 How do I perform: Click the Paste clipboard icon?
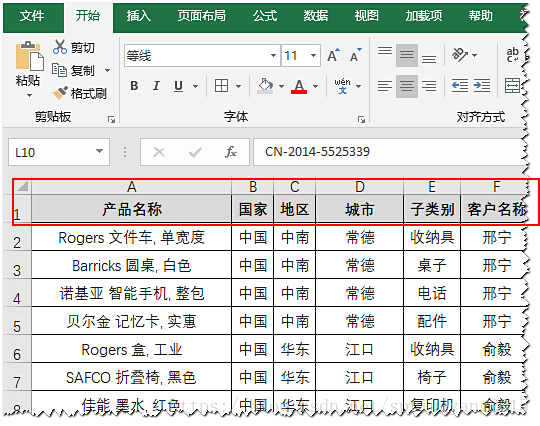[x=29, y=56]
